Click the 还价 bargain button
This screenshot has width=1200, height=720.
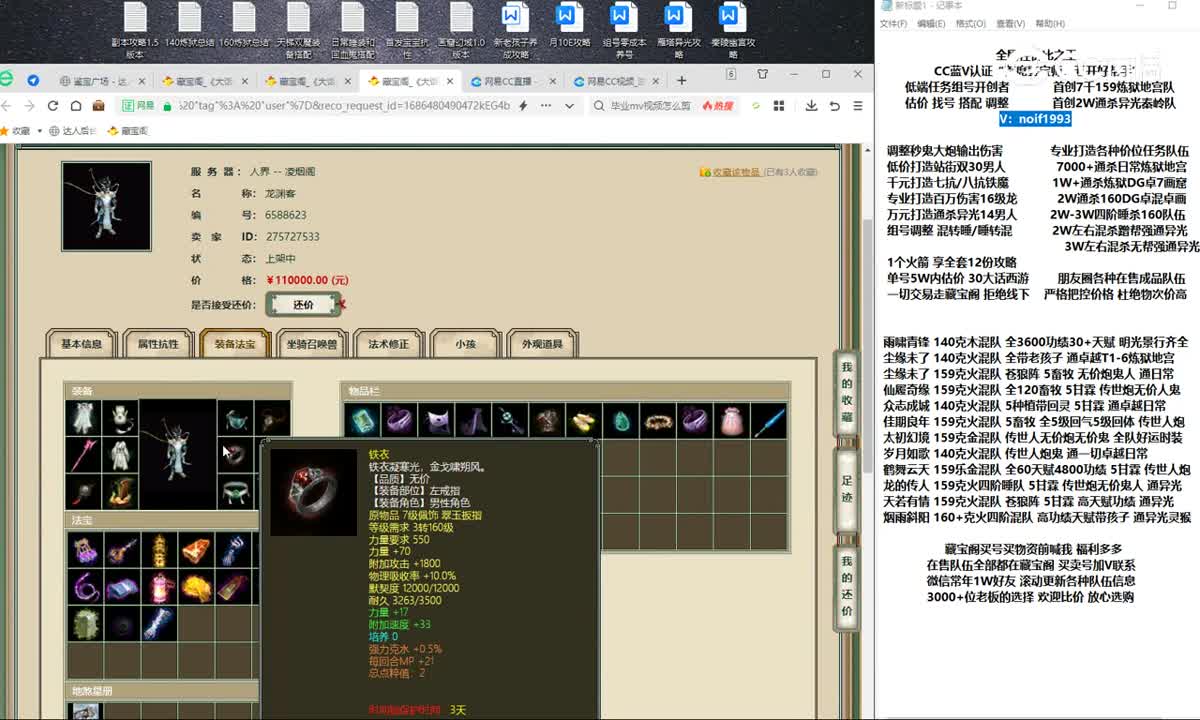click(x=303, y=305)
